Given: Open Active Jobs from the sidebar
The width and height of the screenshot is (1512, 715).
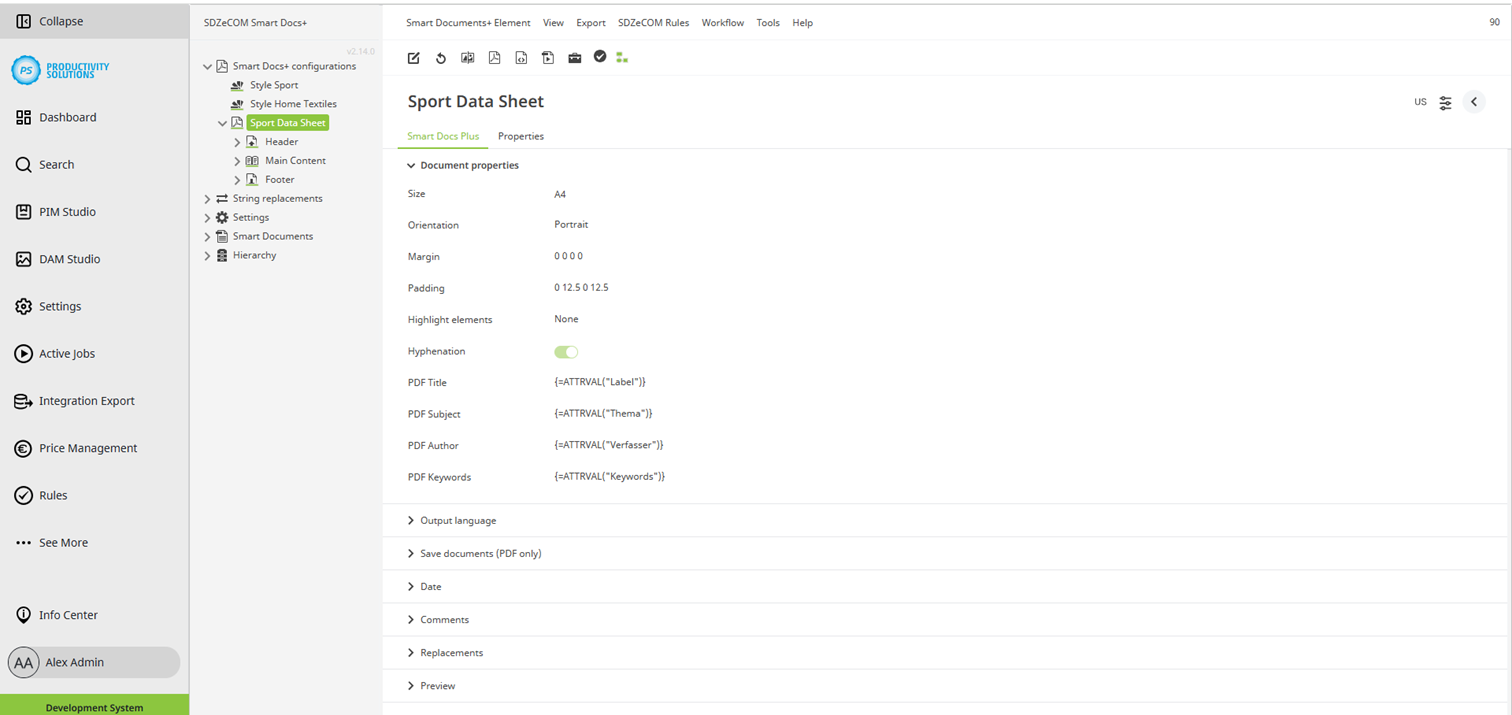Looking at the screenshot, I should tap(67, 353).
